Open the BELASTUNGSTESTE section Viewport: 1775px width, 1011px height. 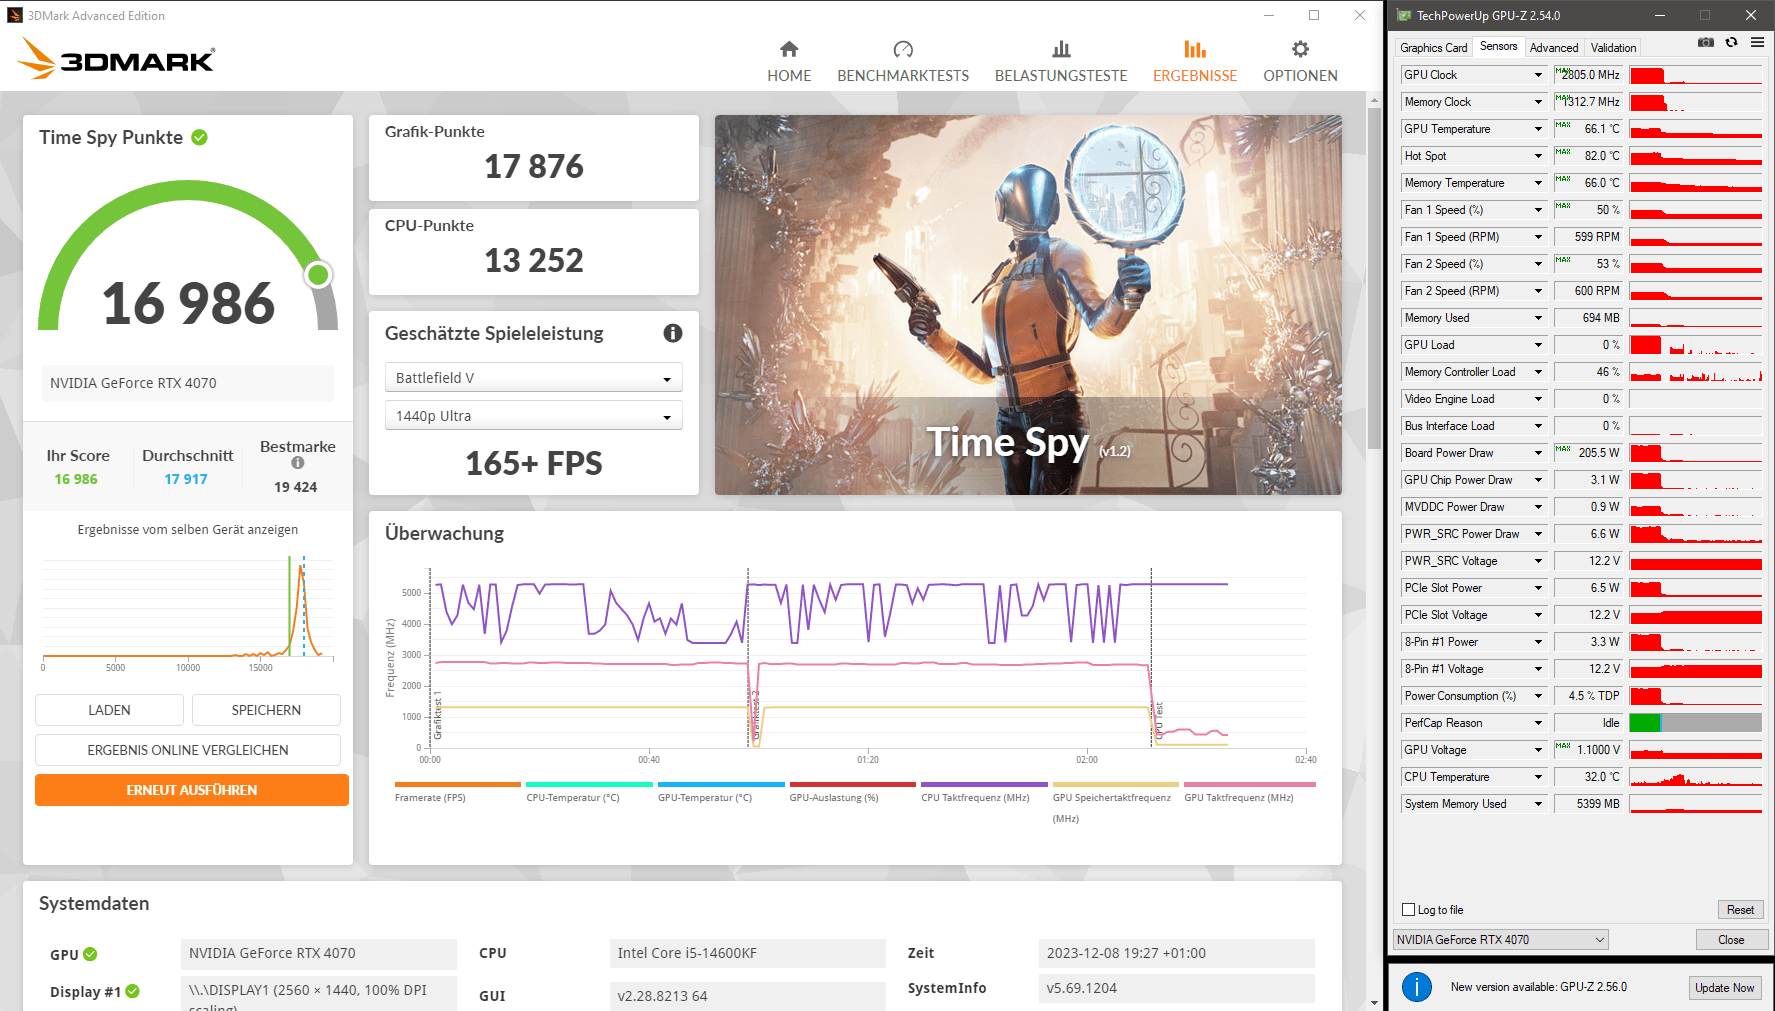click(x=1061, y=62)
